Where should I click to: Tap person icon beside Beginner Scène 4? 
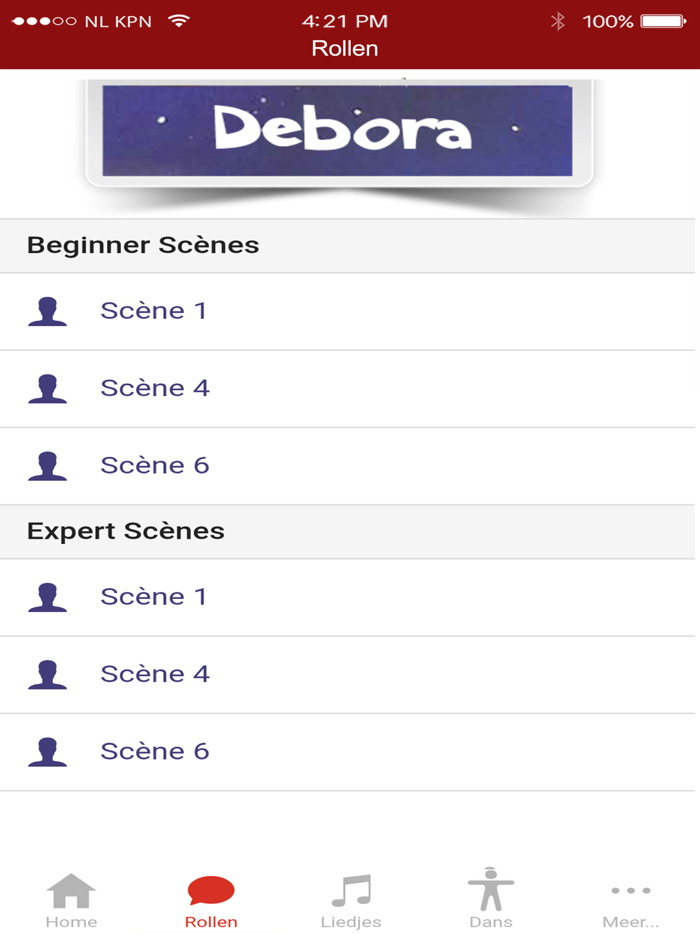tap(47, 388)
